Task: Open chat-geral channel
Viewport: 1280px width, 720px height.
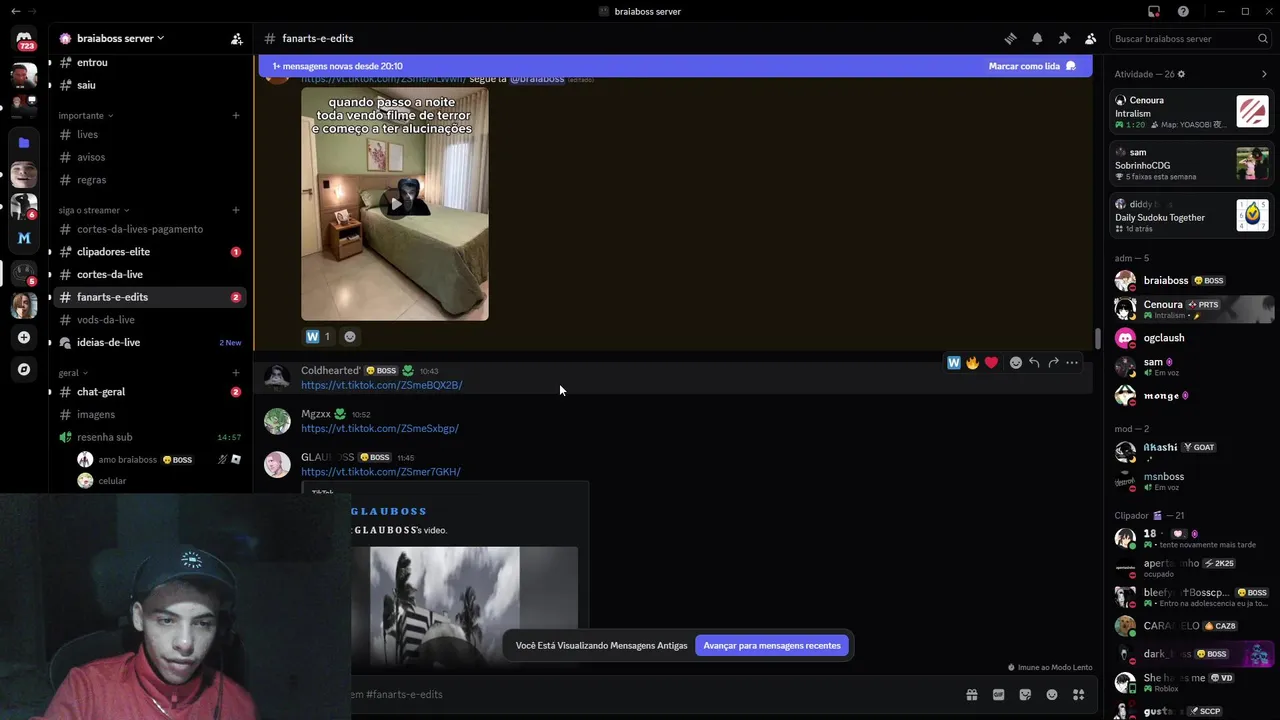Action: tap(150, 392)
